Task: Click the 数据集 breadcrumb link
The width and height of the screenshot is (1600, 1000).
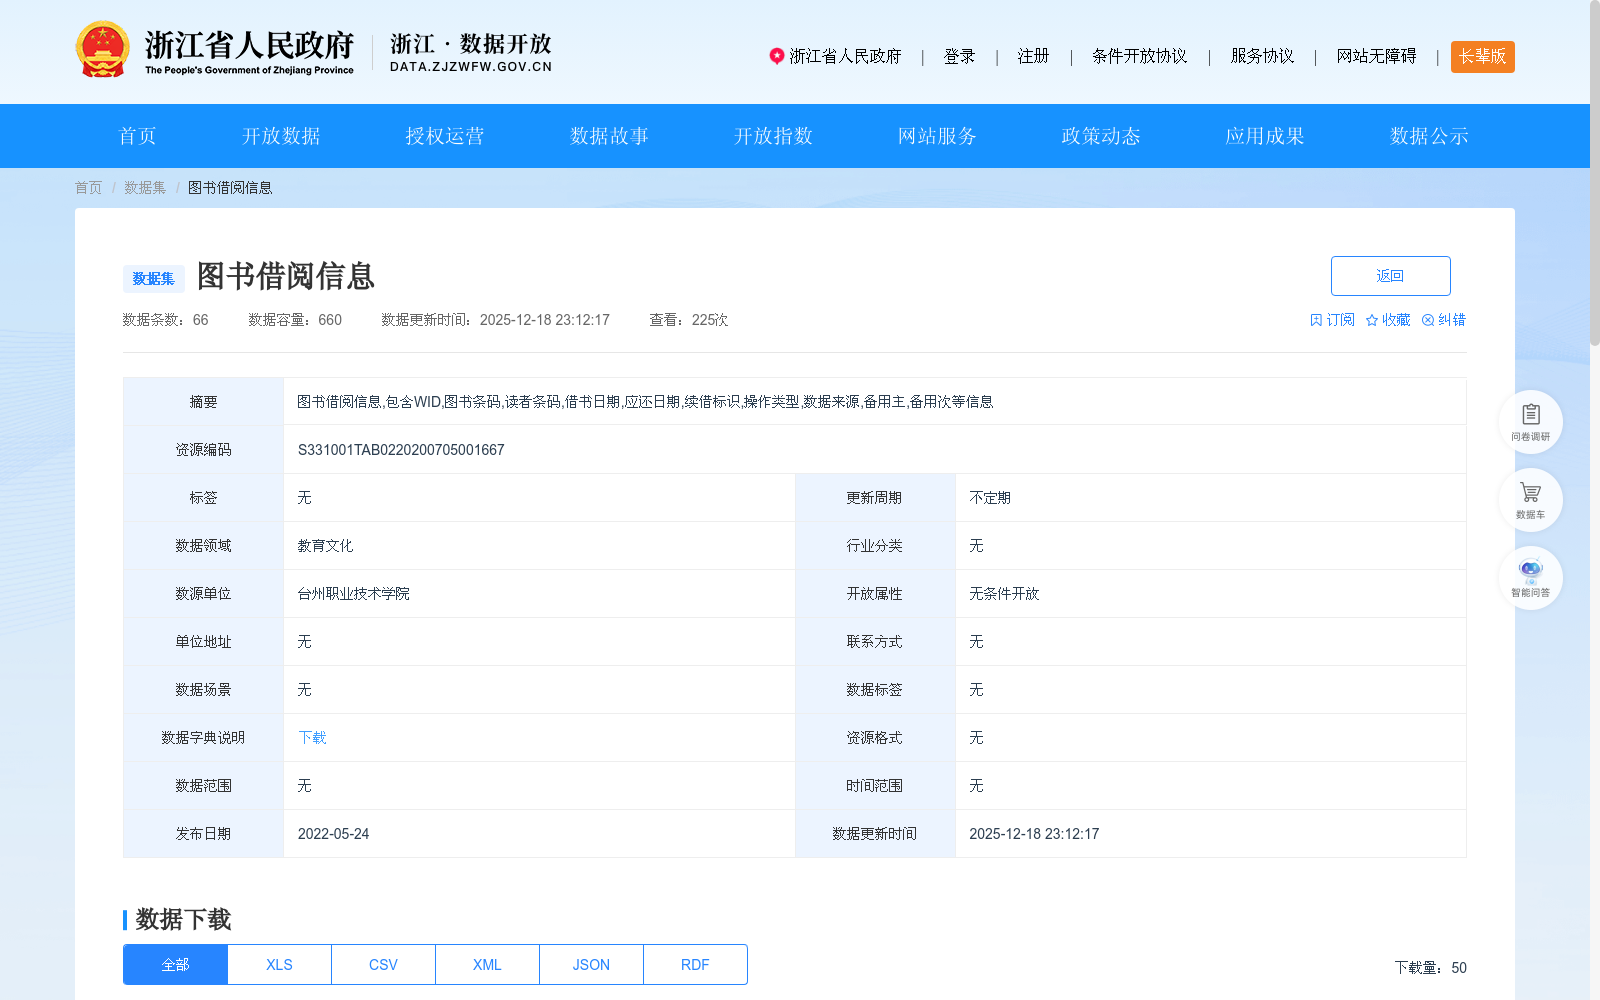Action: point(145,188)
